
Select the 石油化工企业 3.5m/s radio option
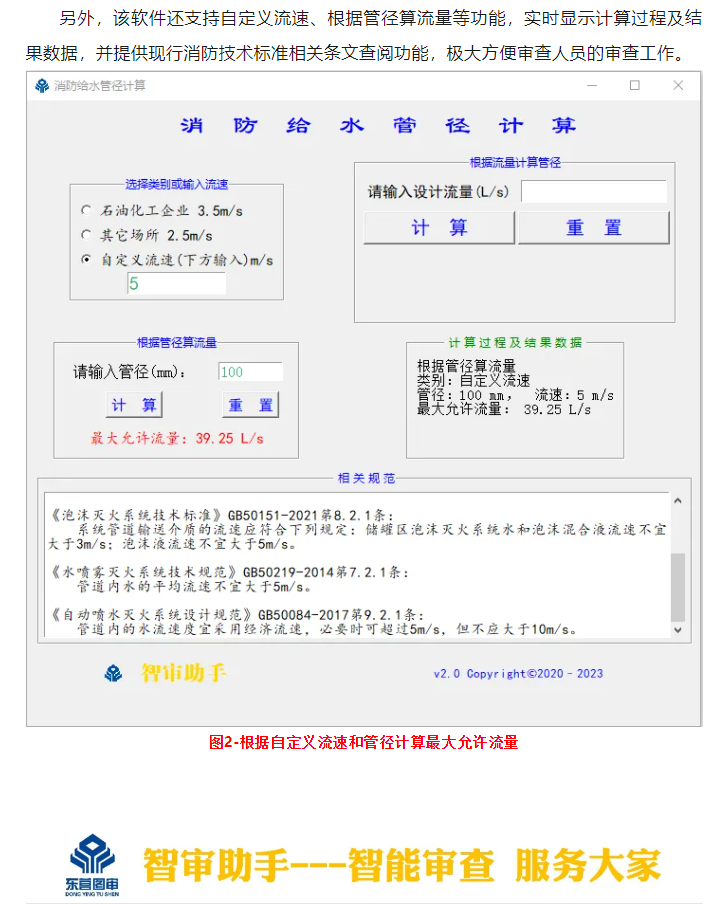pyautogui.click(x=86, y=210)
